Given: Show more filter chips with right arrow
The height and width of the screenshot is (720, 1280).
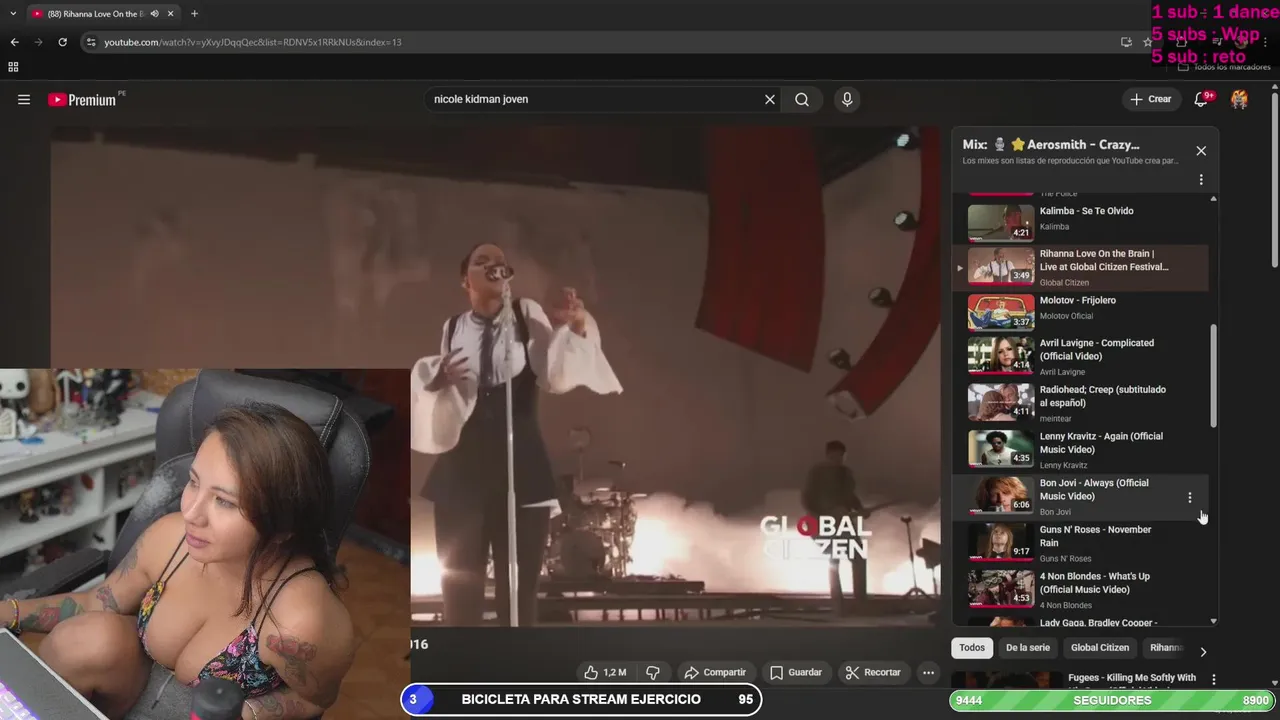Looking at the screenshot, I should 1203,652.
